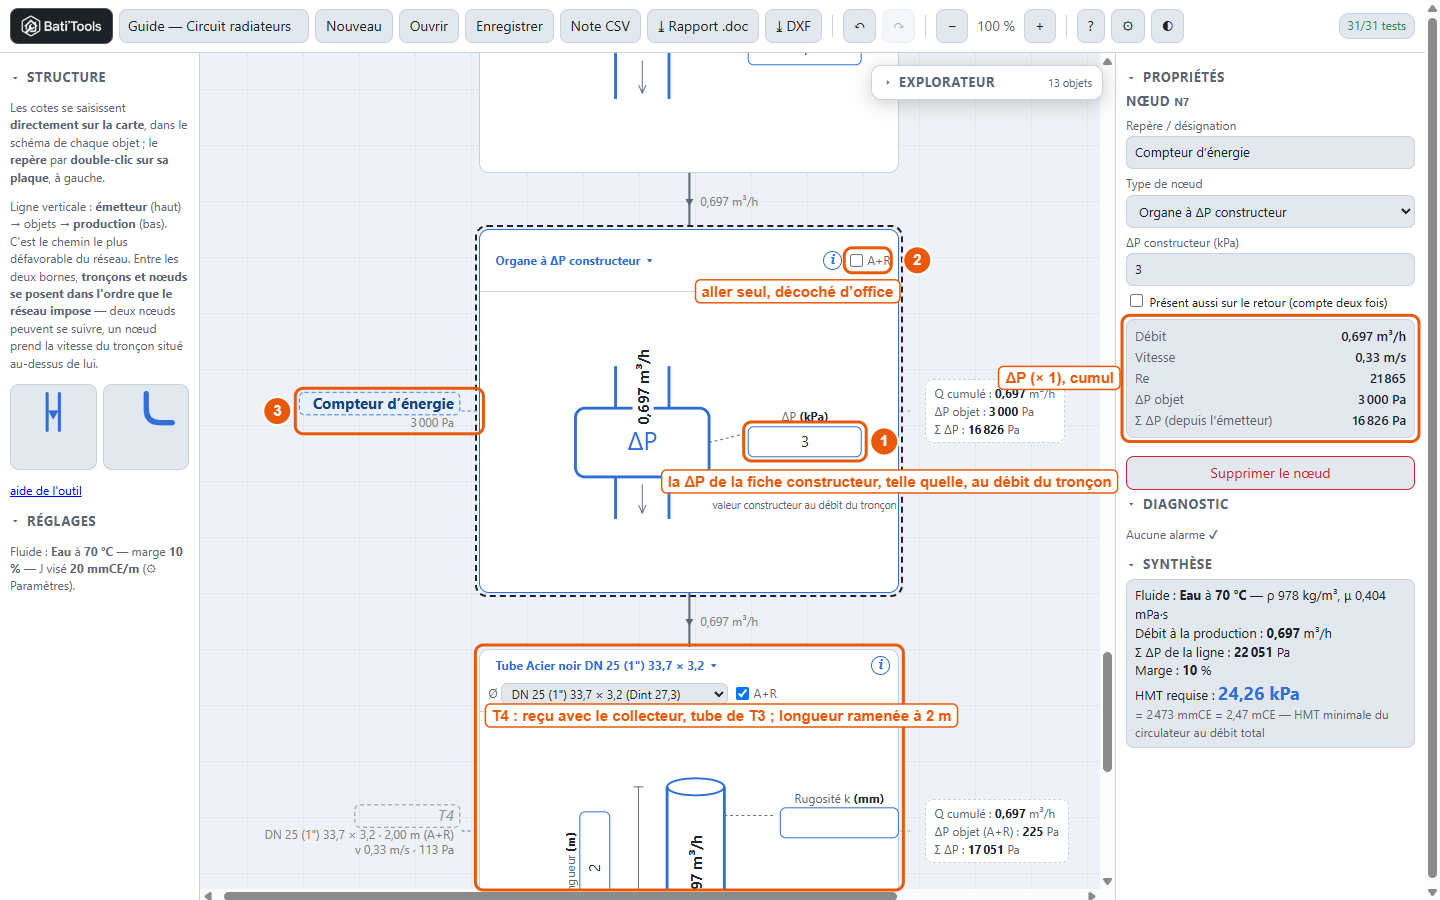The width and height of the screenshot is (1440, 900).
Task: Export the DXF drawing
Action: tap(793, 26)
